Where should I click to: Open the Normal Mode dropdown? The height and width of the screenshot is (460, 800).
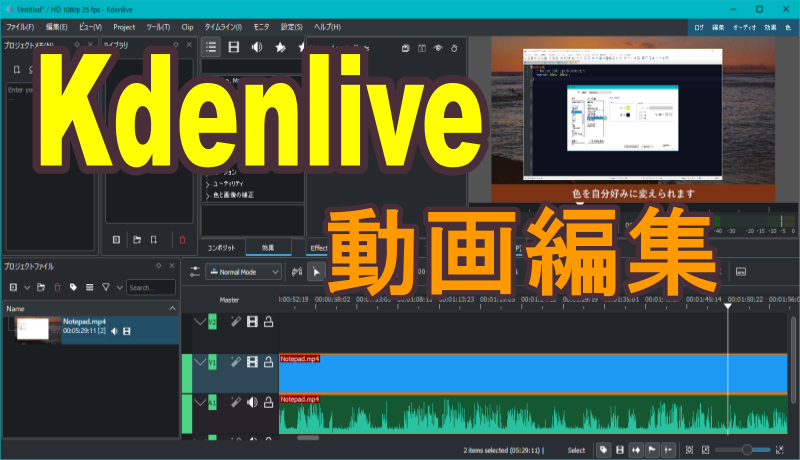243,271
